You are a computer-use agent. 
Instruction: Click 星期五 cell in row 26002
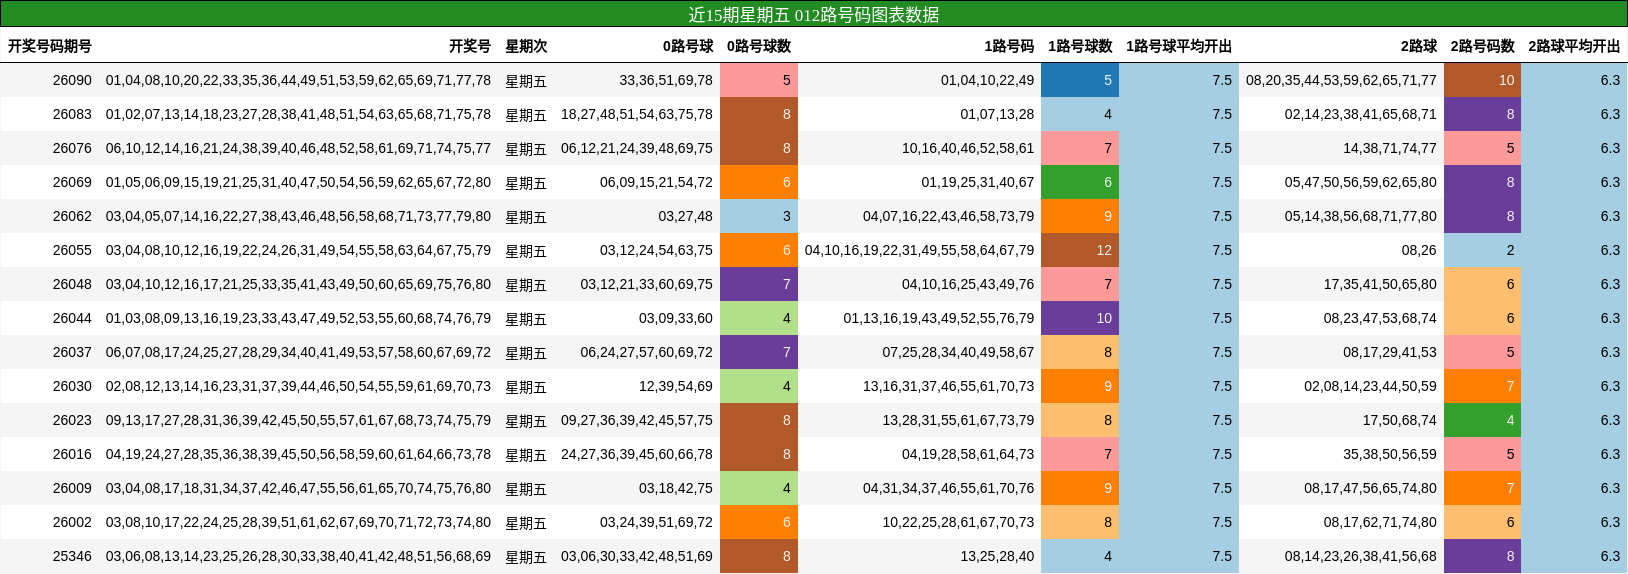tap(526, 522)
